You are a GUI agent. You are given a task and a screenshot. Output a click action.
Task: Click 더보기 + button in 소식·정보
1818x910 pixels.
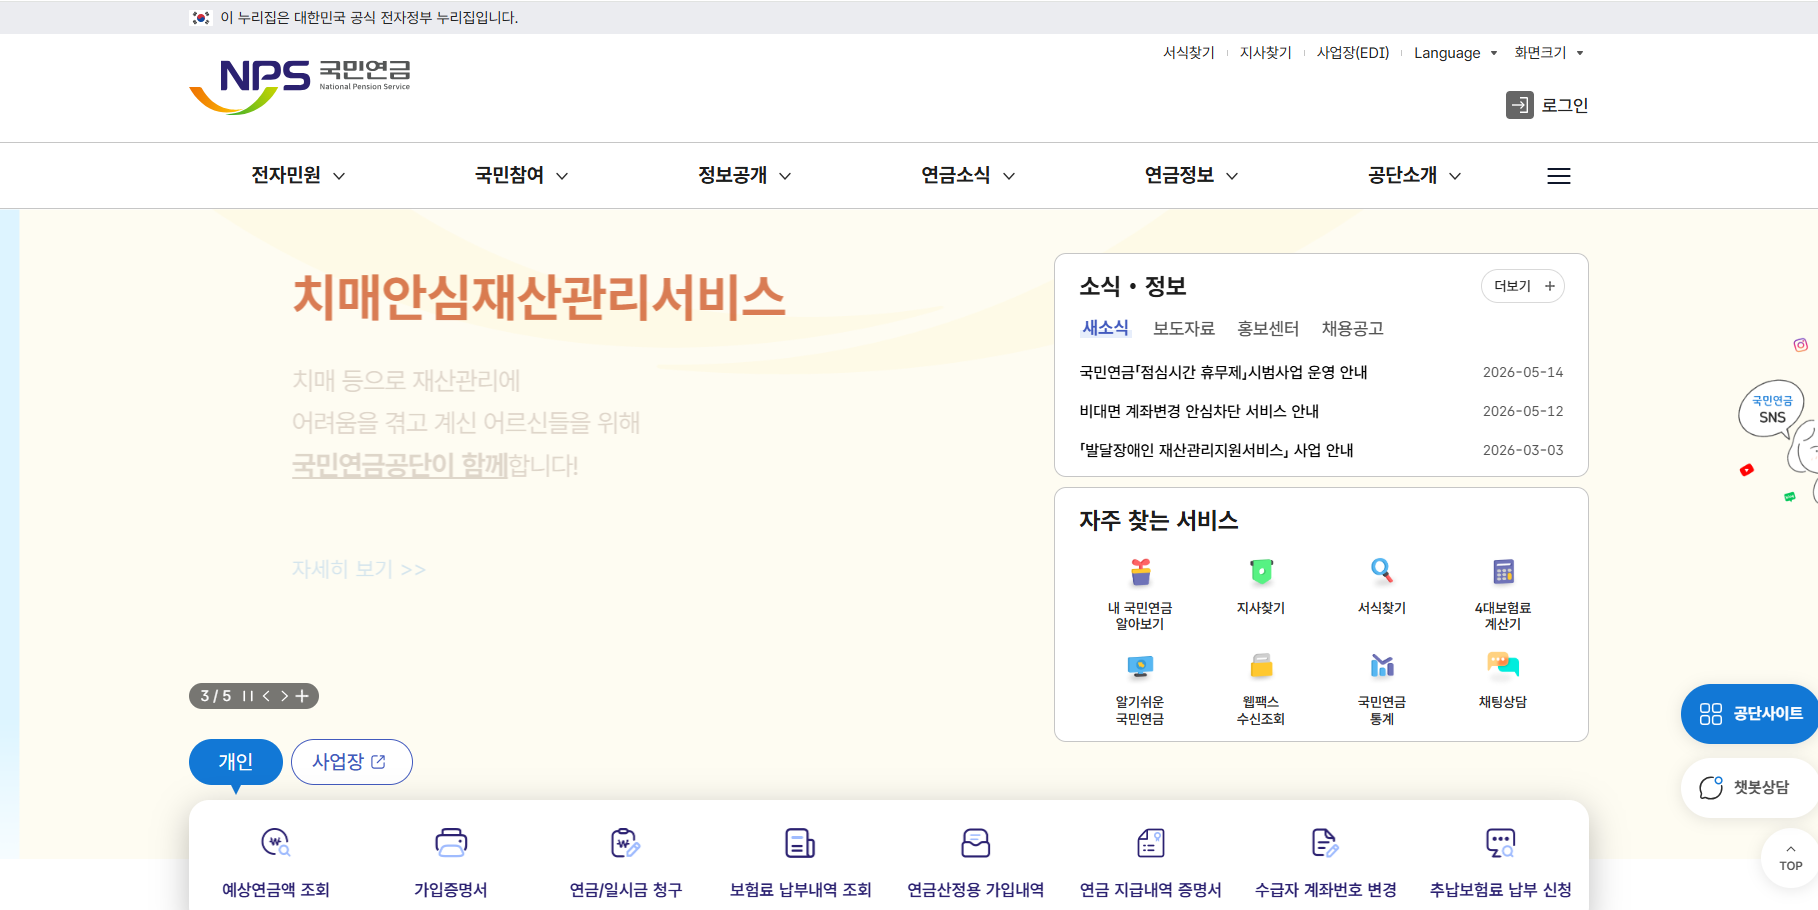[1523, 286]
